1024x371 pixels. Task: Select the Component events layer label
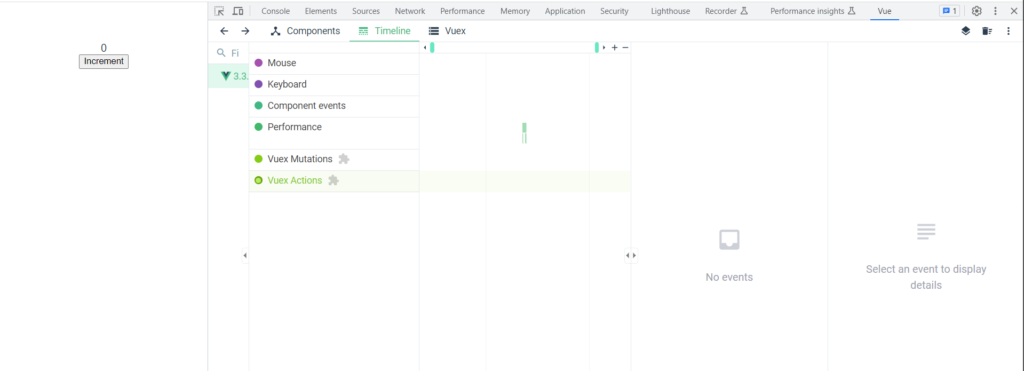(x=306, y=105)
